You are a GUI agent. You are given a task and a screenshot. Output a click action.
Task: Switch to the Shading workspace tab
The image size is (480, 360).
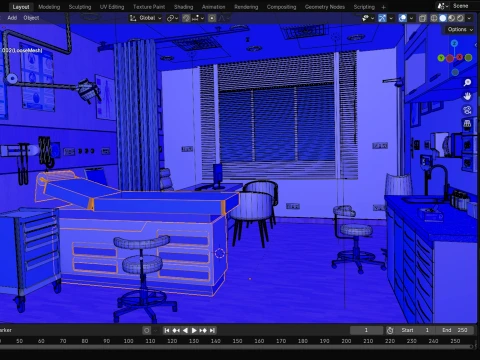(x=183, y=7)
